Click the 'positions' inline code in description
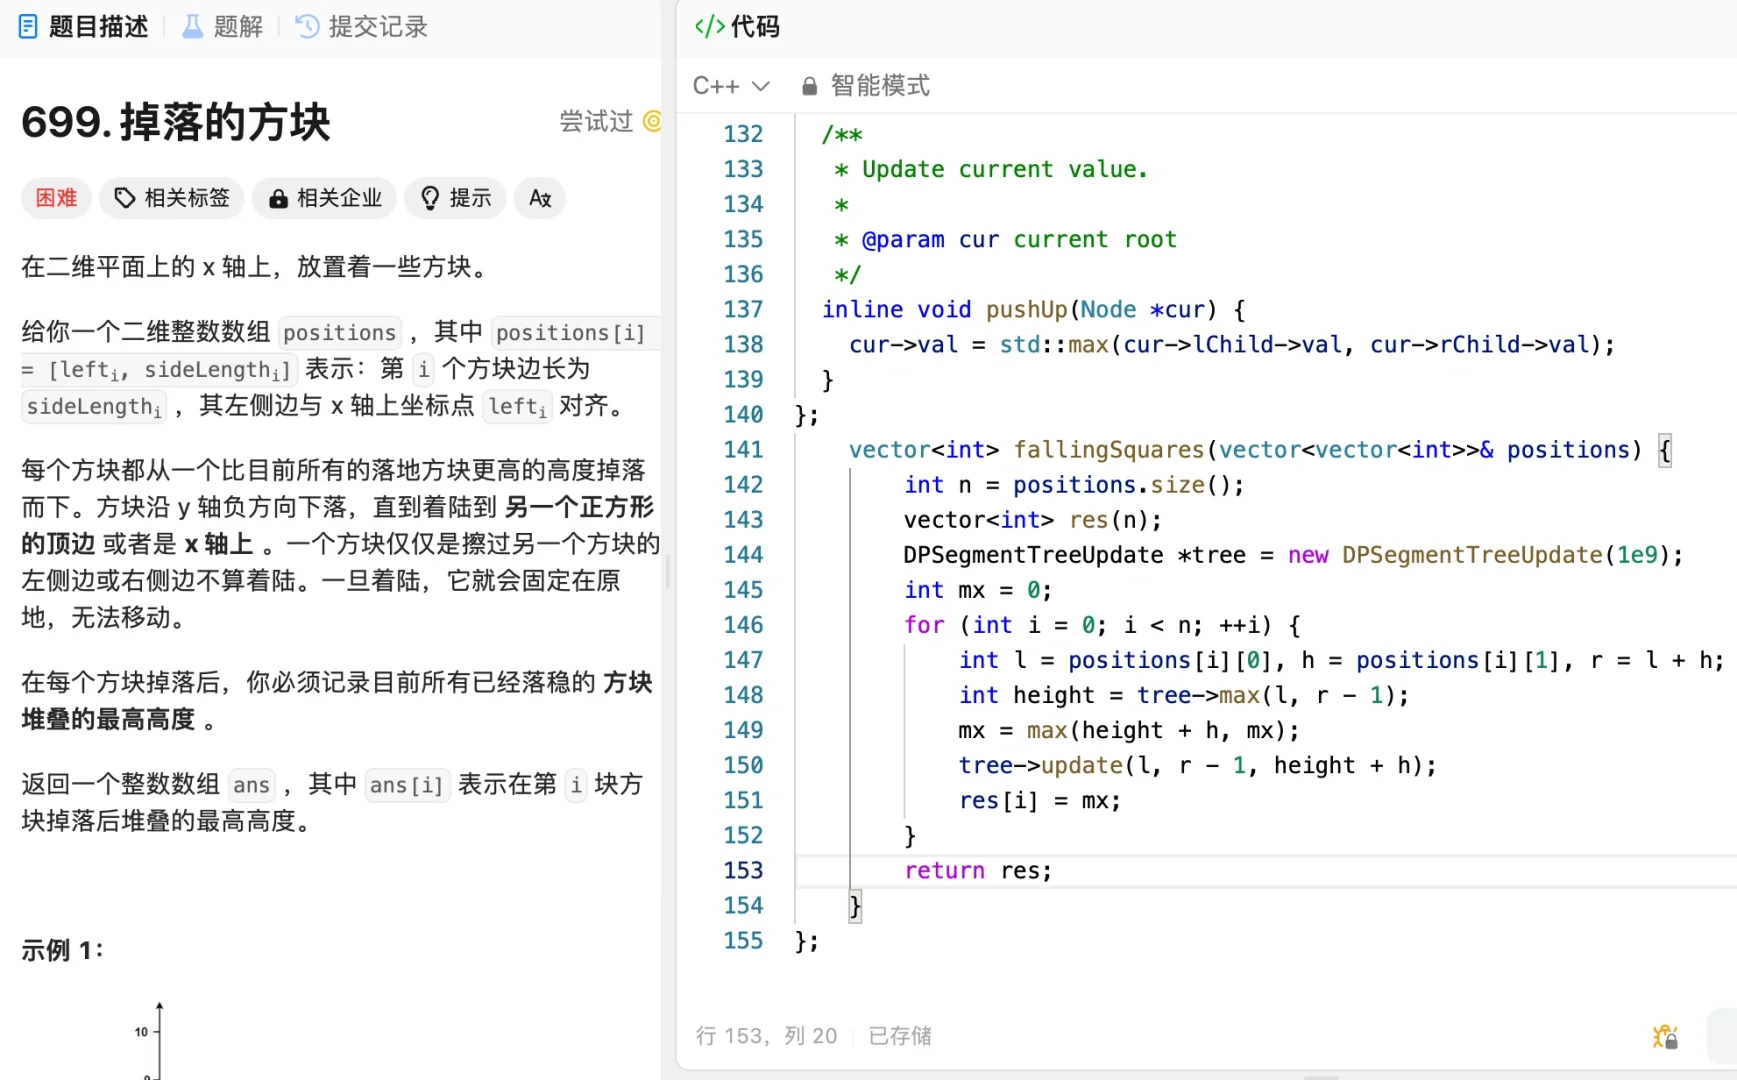This screenshot has width=1737, height=1080. [339, 333]
